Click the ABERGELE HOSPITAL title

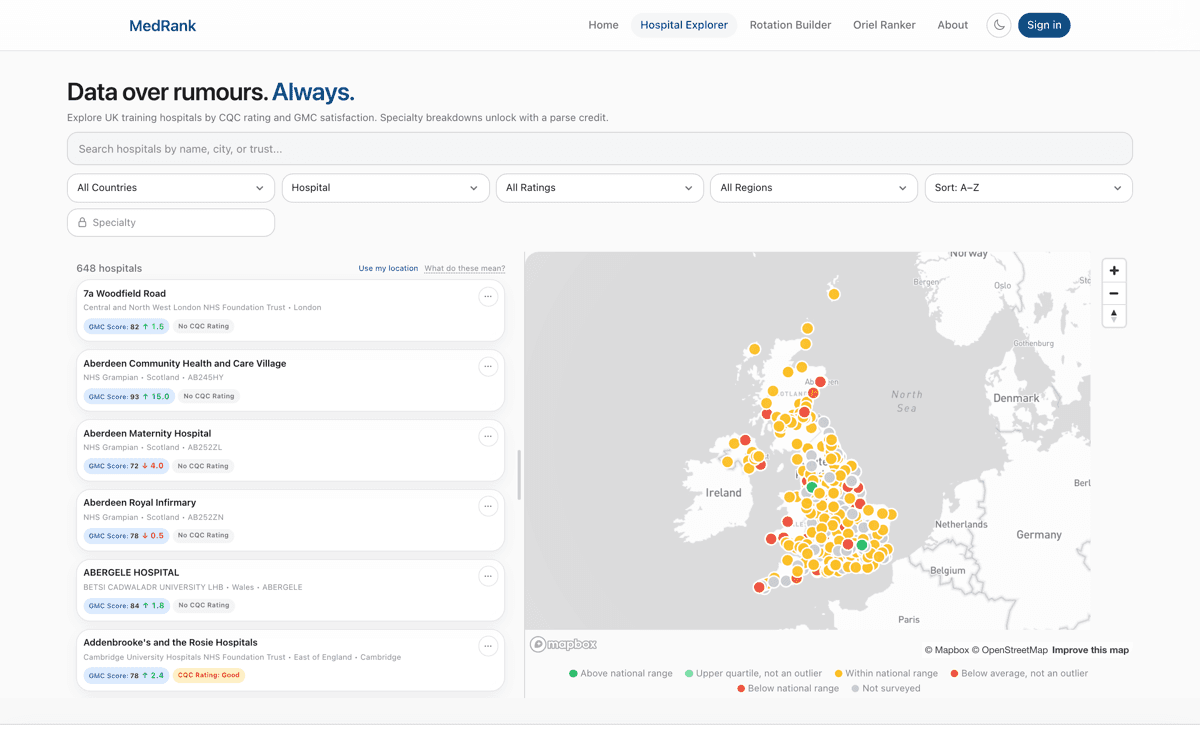coord(131,573)
